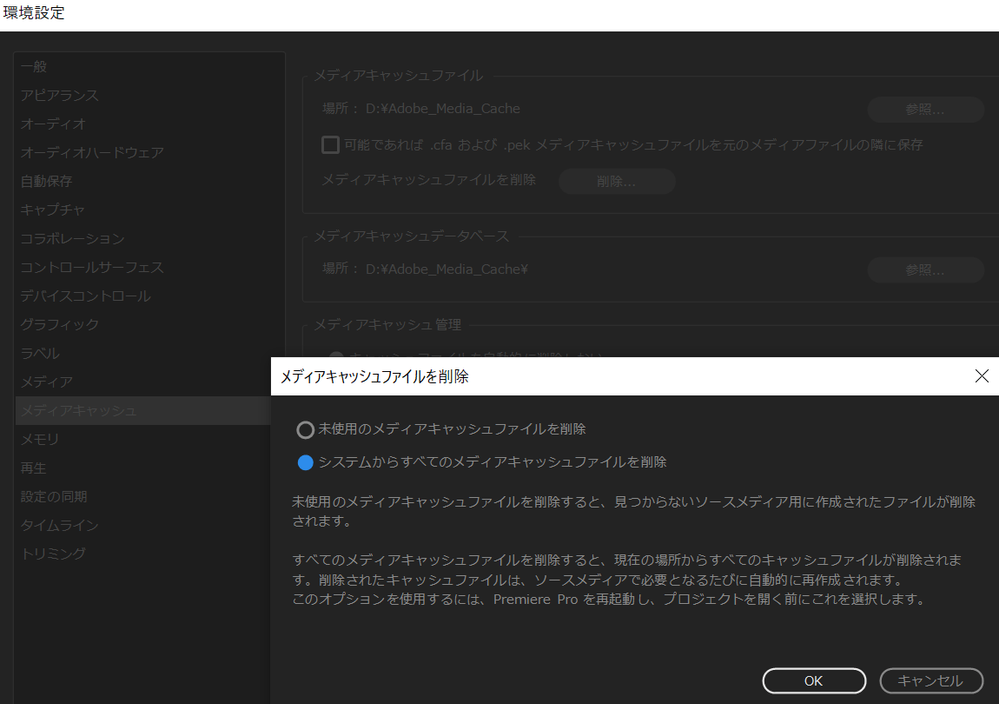This screenshot has height=704, width=999.
Task: Select システムからすべてのメディアキャッシュファイルを削除 option
Action: [x=305, y=461]
